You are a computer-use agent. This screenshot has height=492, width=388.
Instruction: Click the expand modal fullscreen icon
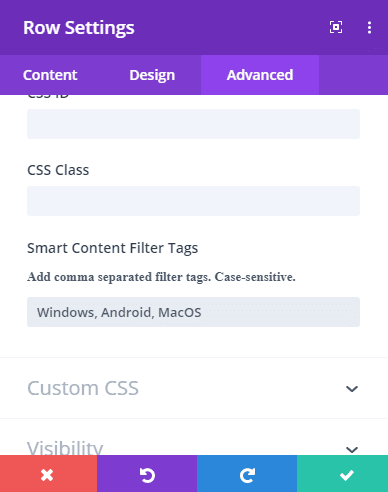coord(336,27)
